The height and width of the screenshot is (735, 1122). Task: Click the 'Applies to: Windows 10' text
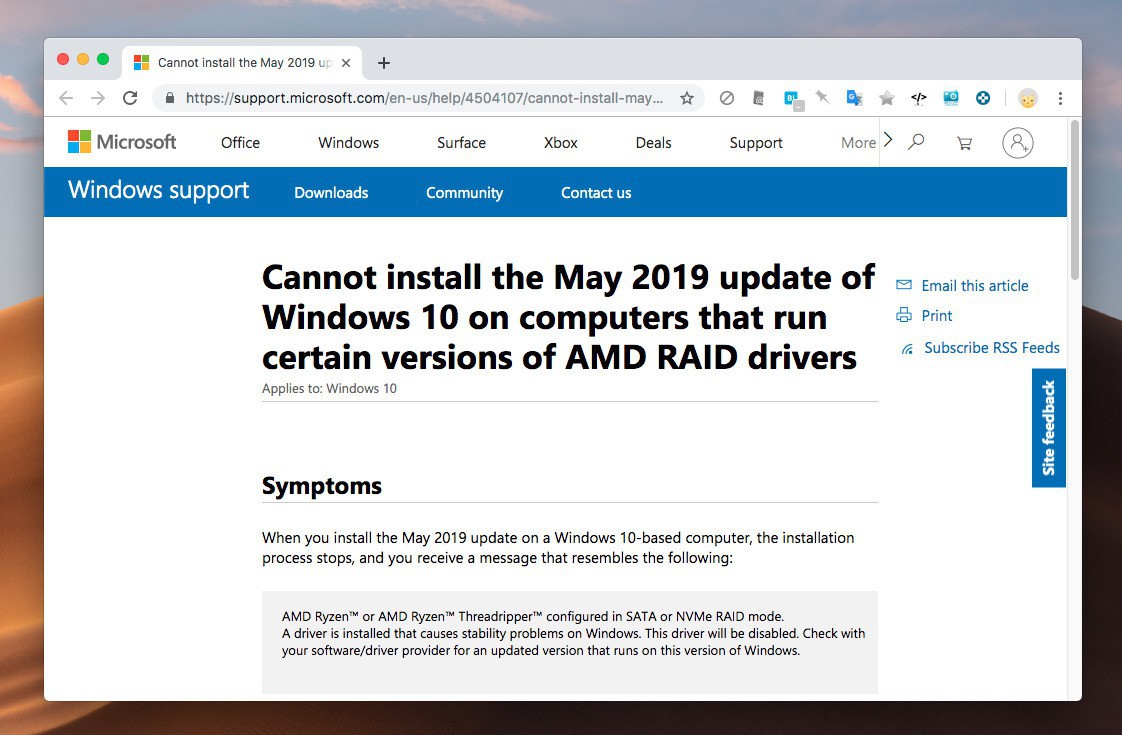(x=329, y=389)
